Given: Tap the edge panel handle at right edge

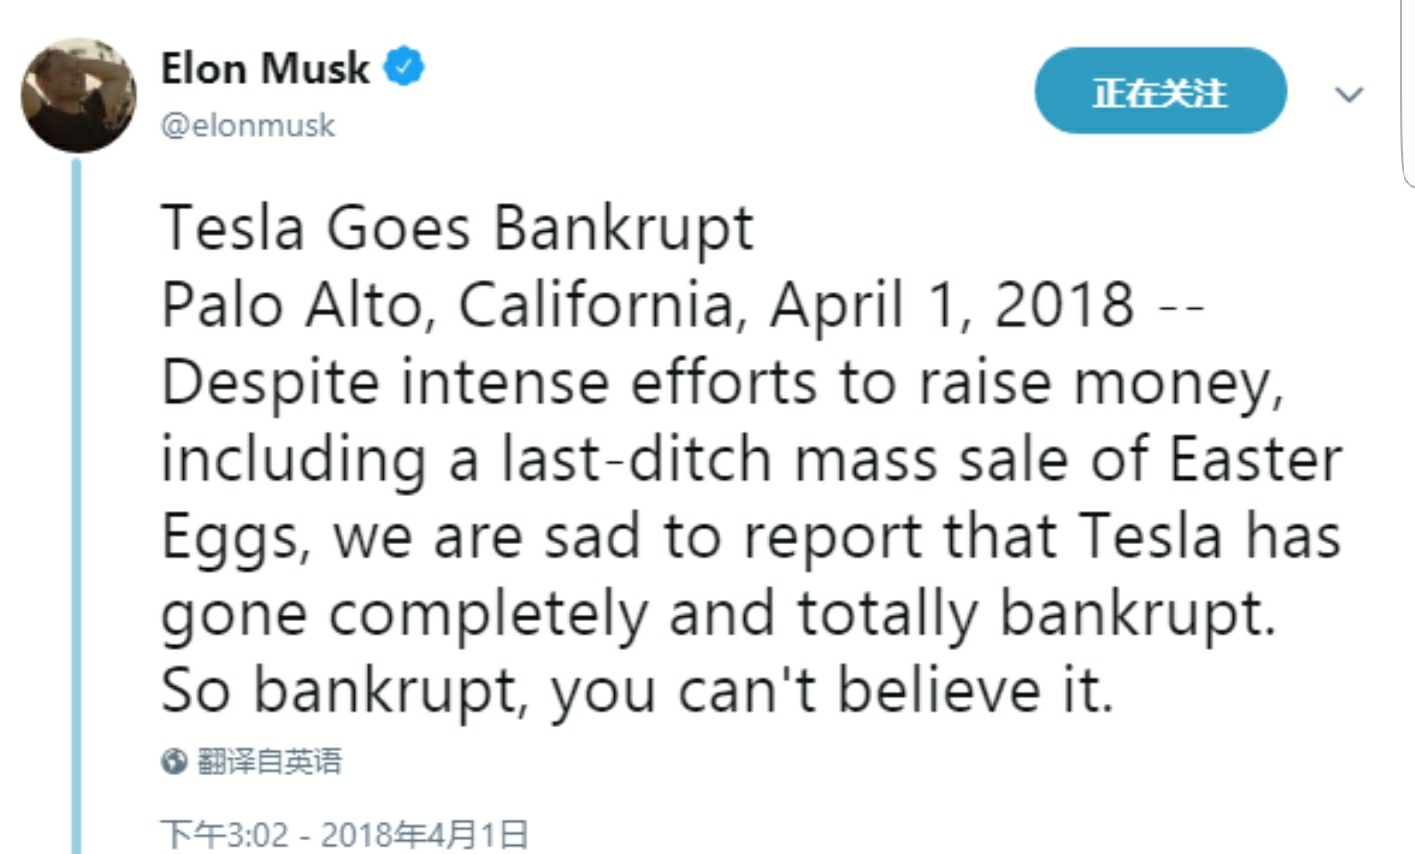Looking at the screenshot, I should 1408,90.
